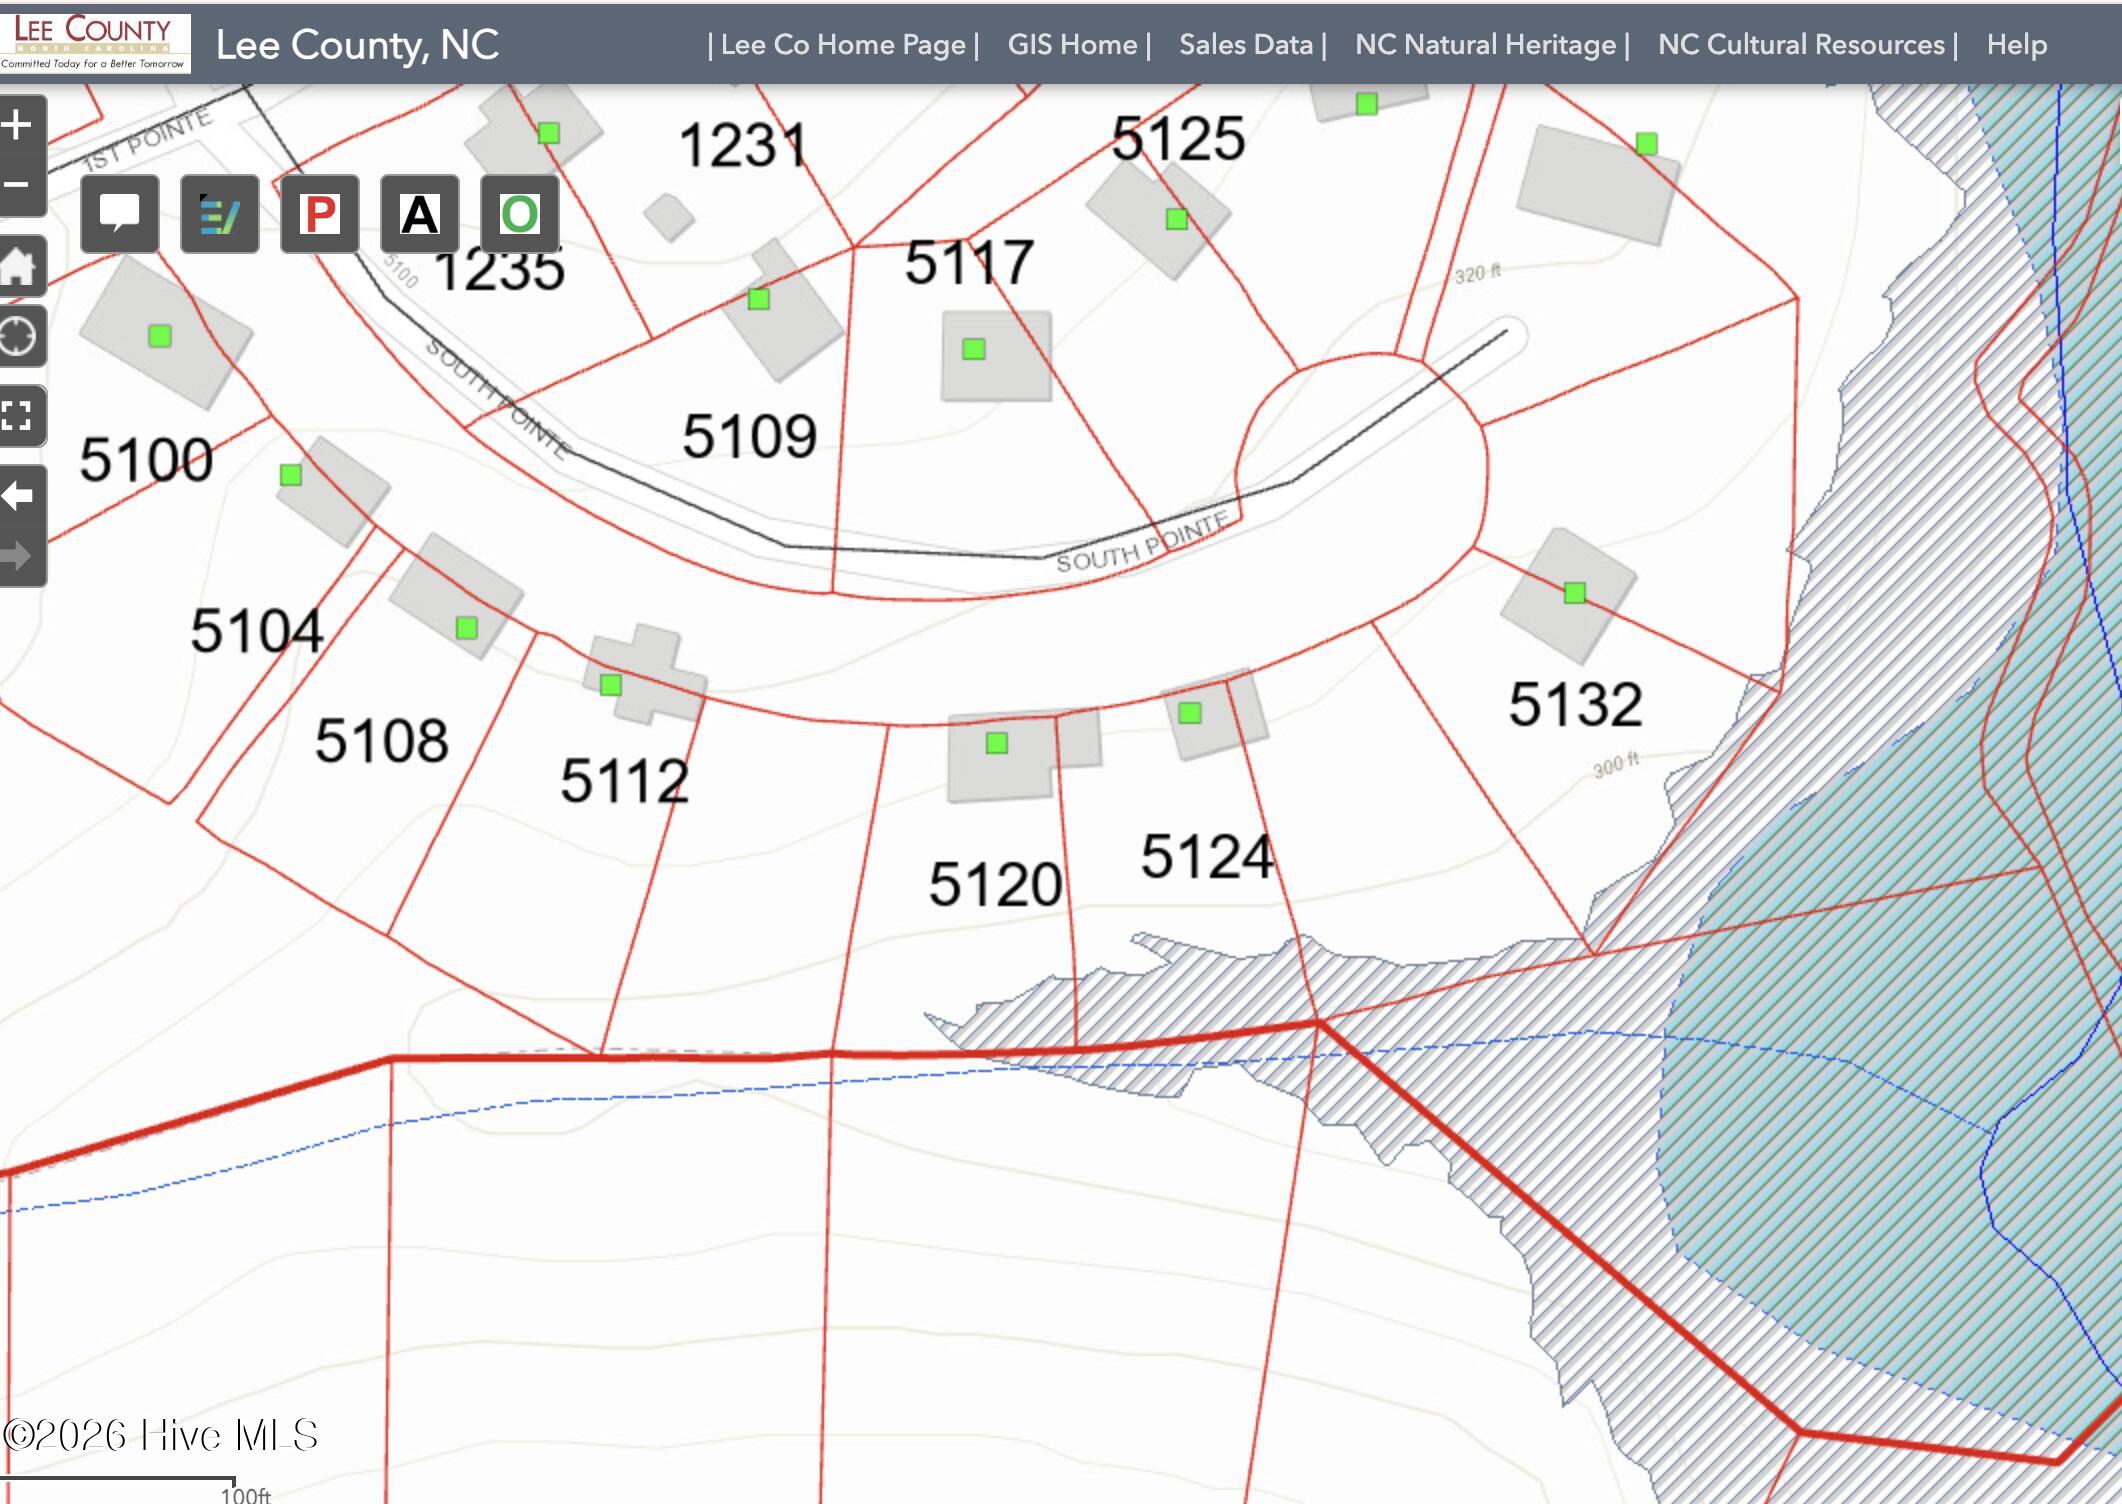The height and width of the screenshot is (1504, 2122).
Task: Activate the locate me crosshair tool
Action: (x=17, y=336)
